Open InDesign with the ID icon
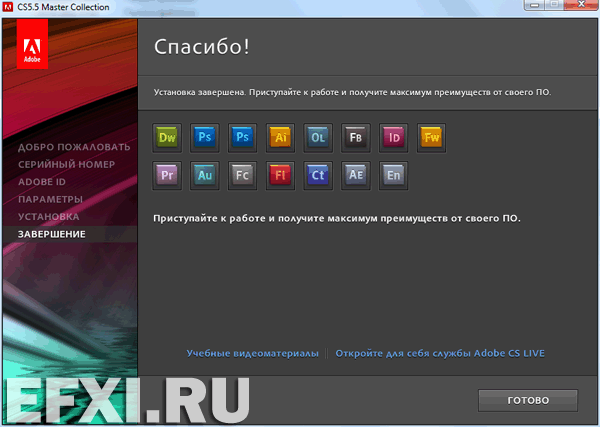Screen dimensions: 600x427 coord(394,138)
